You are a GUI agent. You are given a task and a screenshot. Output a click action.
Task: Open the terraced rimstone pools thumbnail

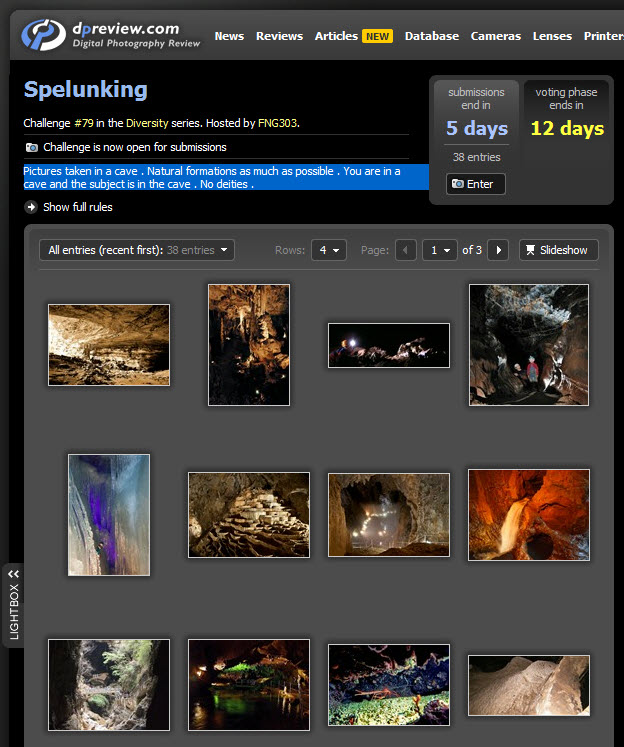click(x=249, y=515)
